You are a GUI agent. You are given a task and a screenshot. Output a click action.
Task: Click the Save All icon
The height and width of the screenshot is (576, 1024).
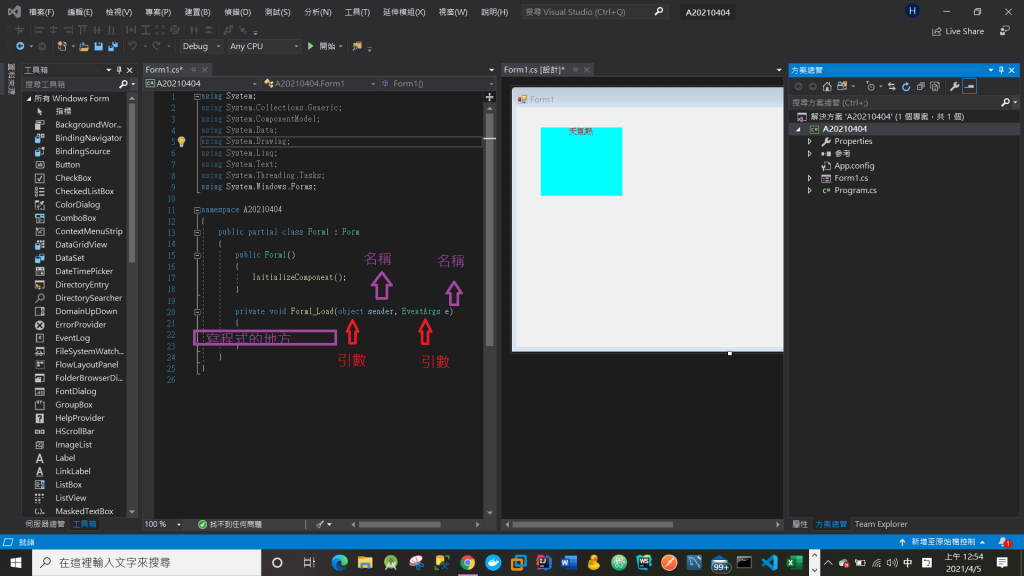pos(113,46)
